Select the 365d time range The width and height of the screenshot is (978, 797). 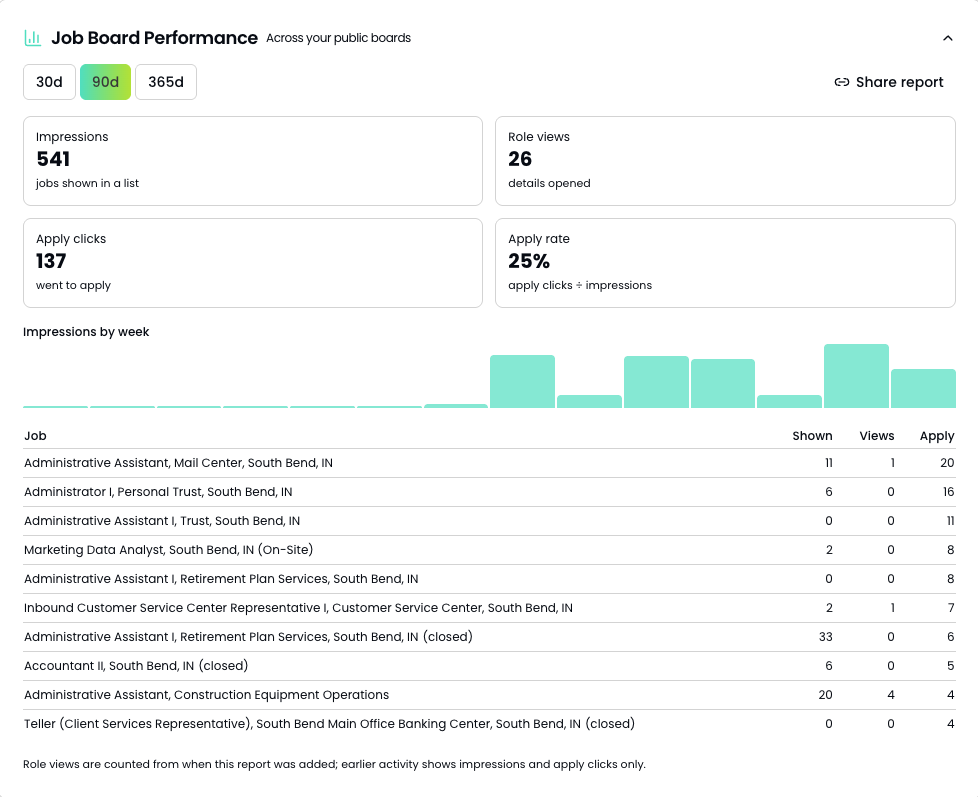[166, 82]
